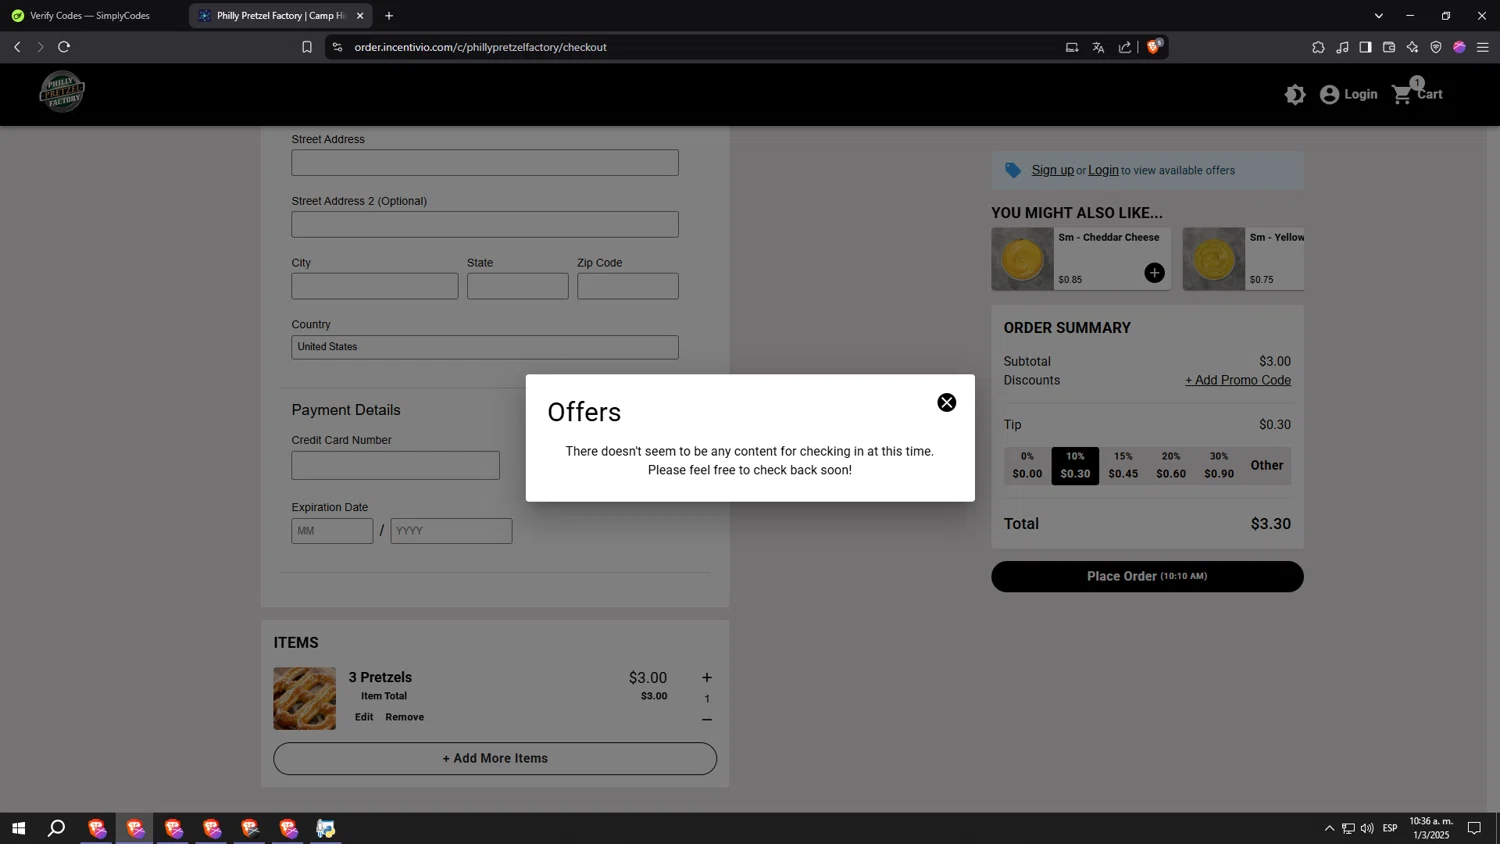Edit the 3 Pretzels item

coord(364,717)
